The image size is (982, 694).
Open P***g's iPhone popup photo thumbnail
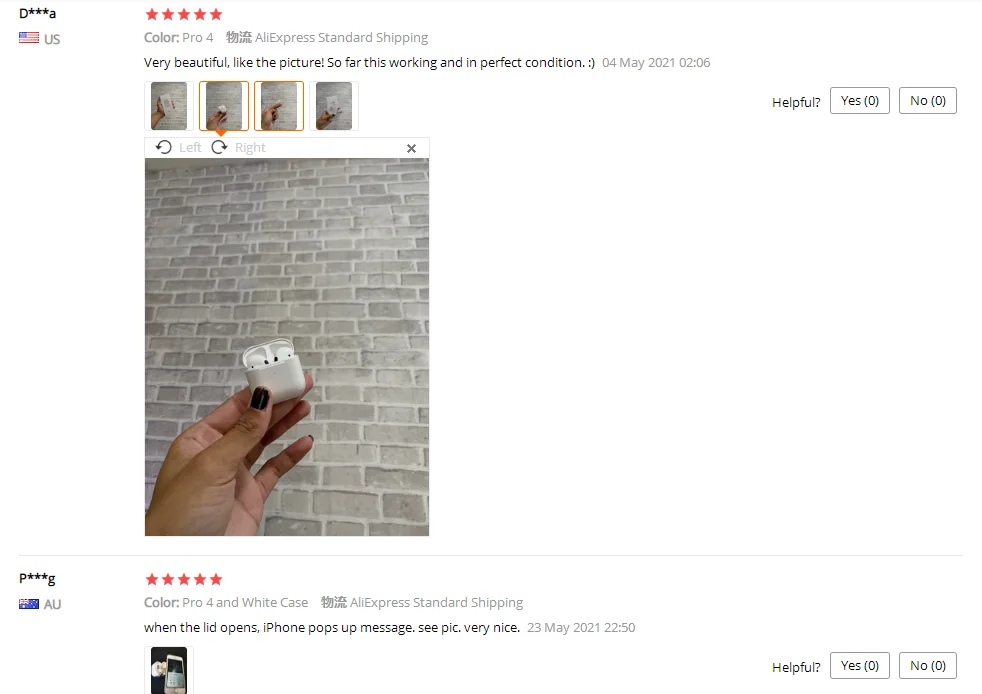[168, 670]
